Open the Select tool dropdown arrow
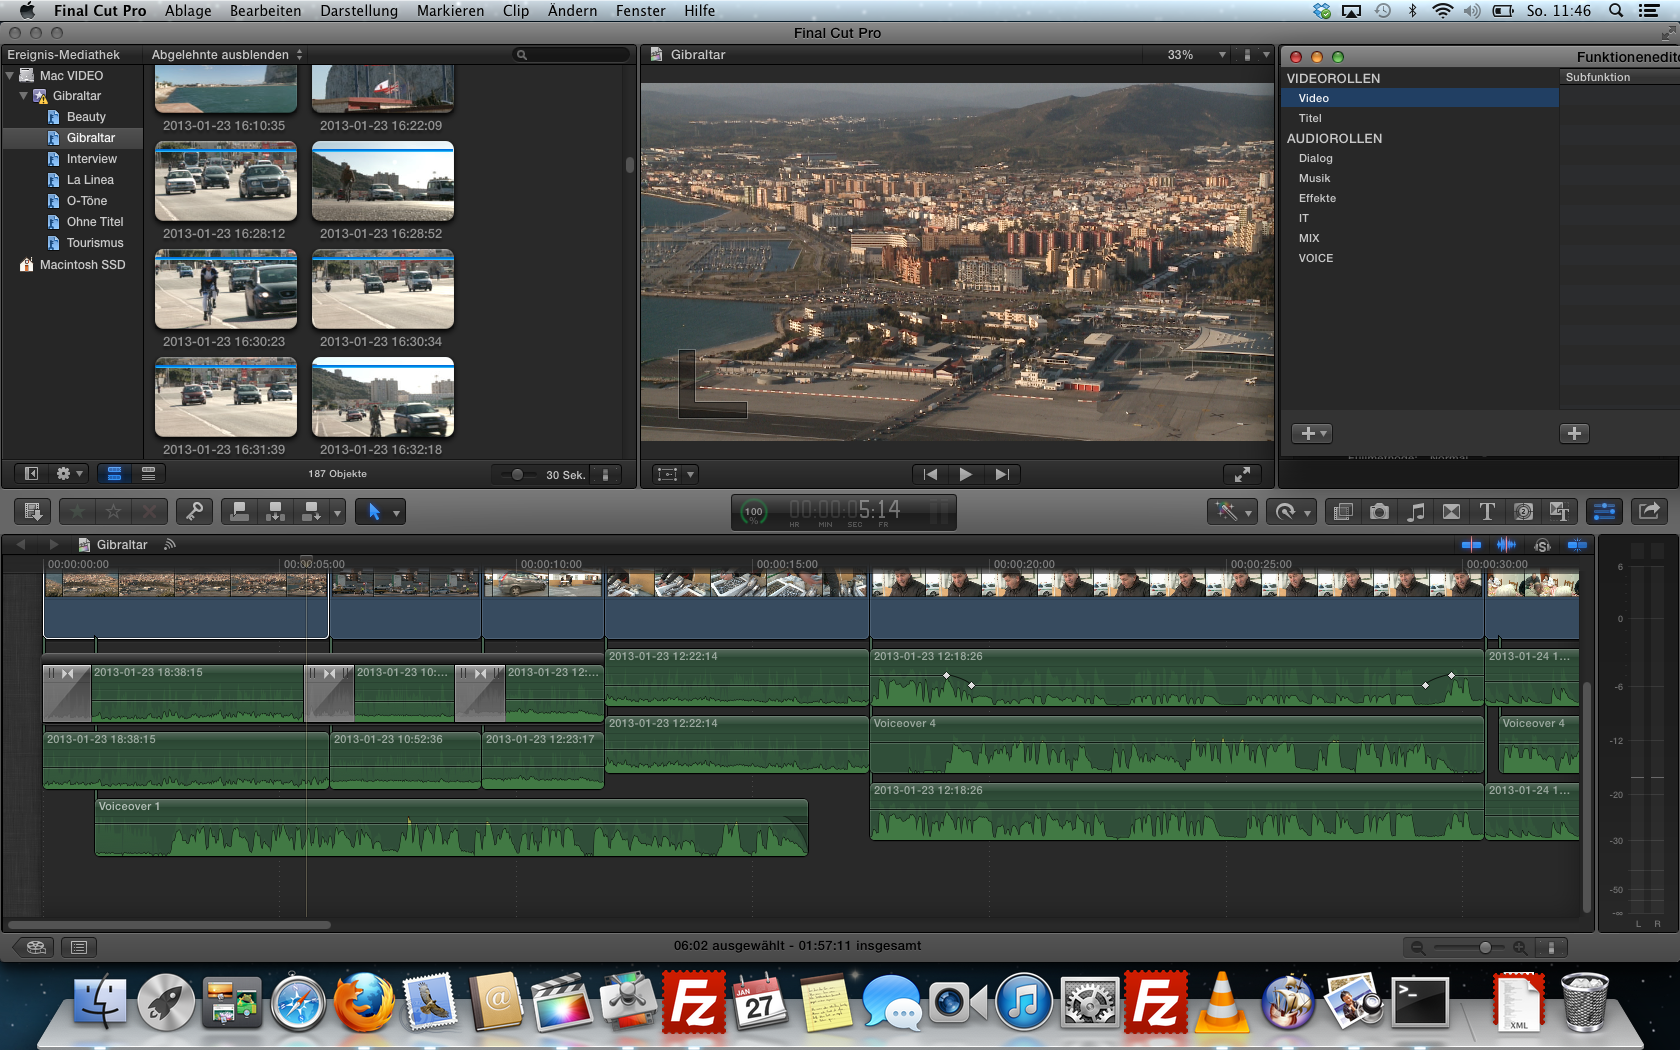Image resolution: width=1680 pixels, height=1050 pixels. (x=396, y=513)
